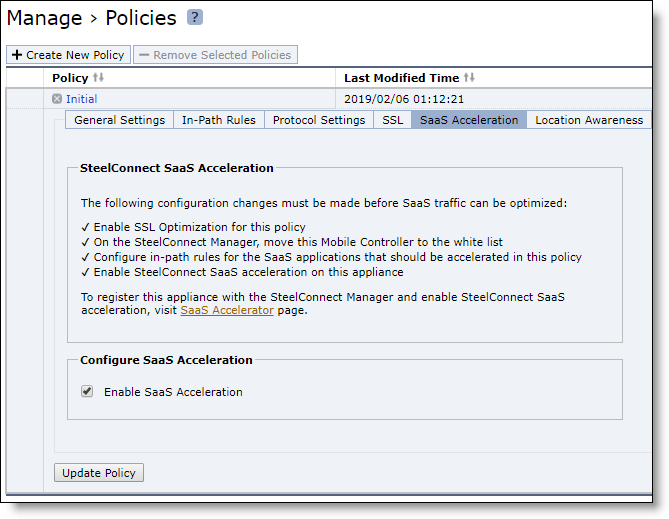This screenshot has width=669, height=519.
Task: Sort by Policy column arrows
Action: coord(99,78)
